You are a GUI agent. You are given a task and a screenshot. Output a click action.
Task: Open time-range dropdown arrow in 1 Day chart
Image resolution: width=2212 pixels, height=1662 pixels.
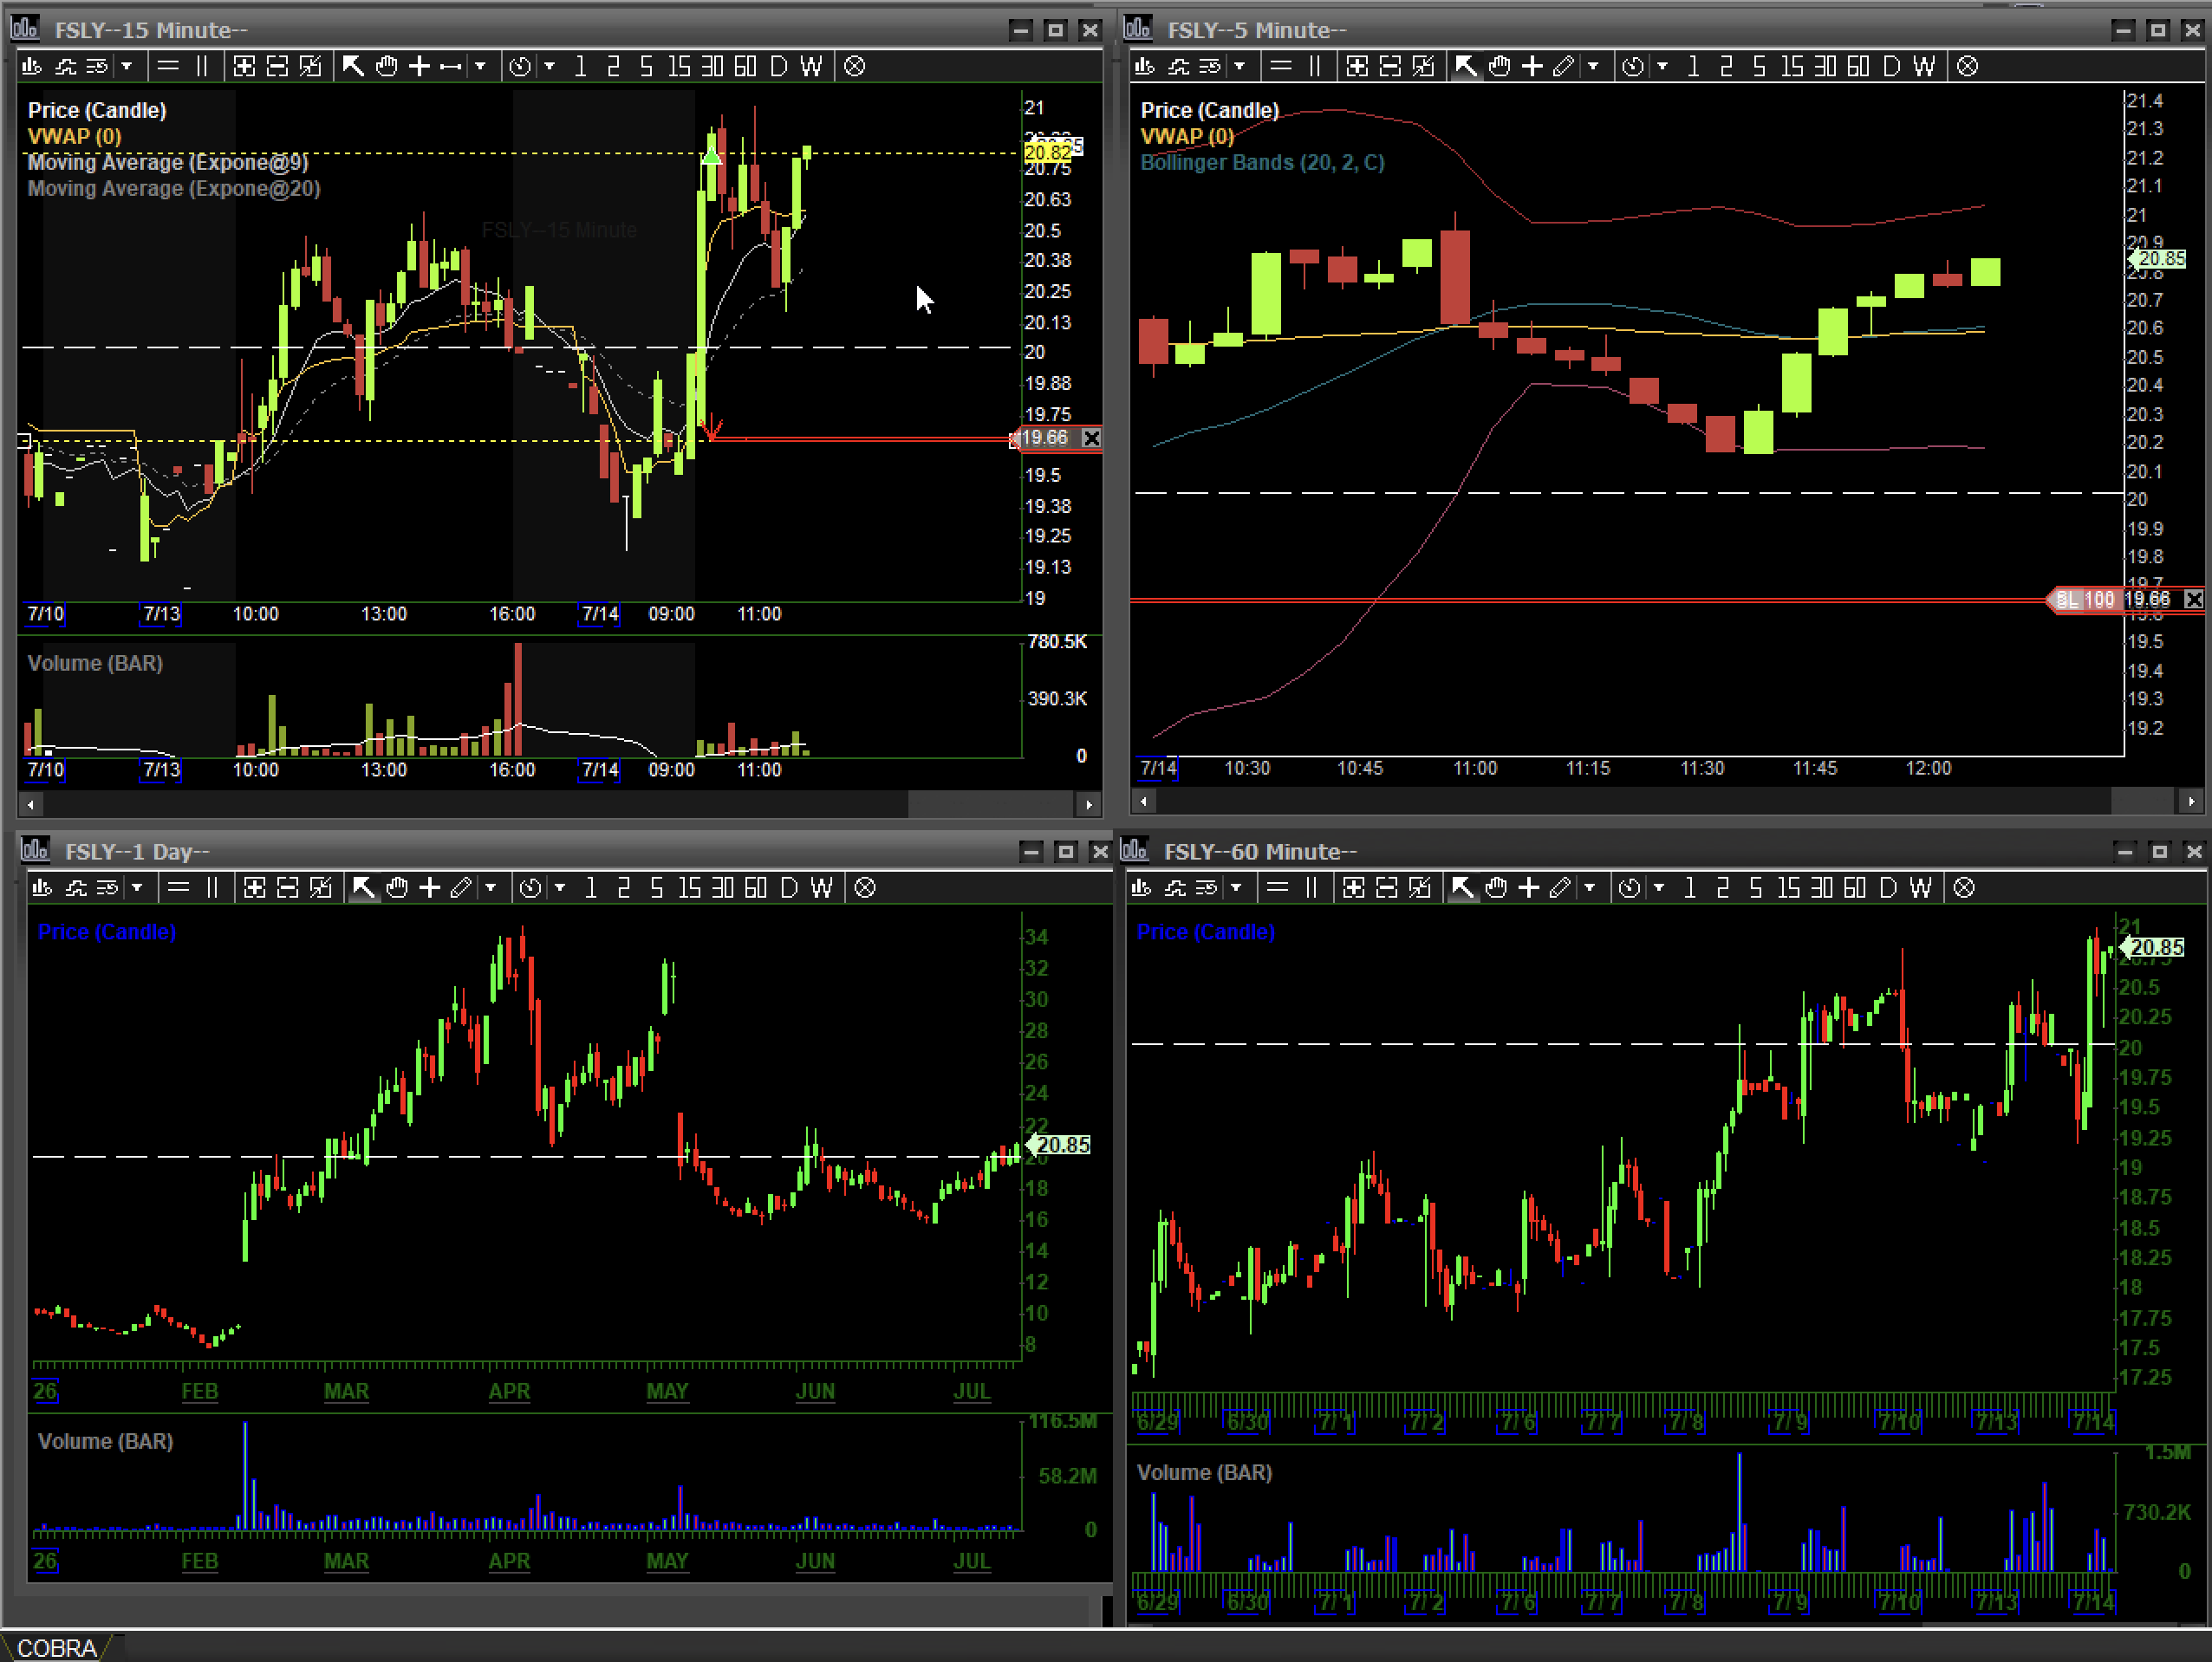(560, 887)
